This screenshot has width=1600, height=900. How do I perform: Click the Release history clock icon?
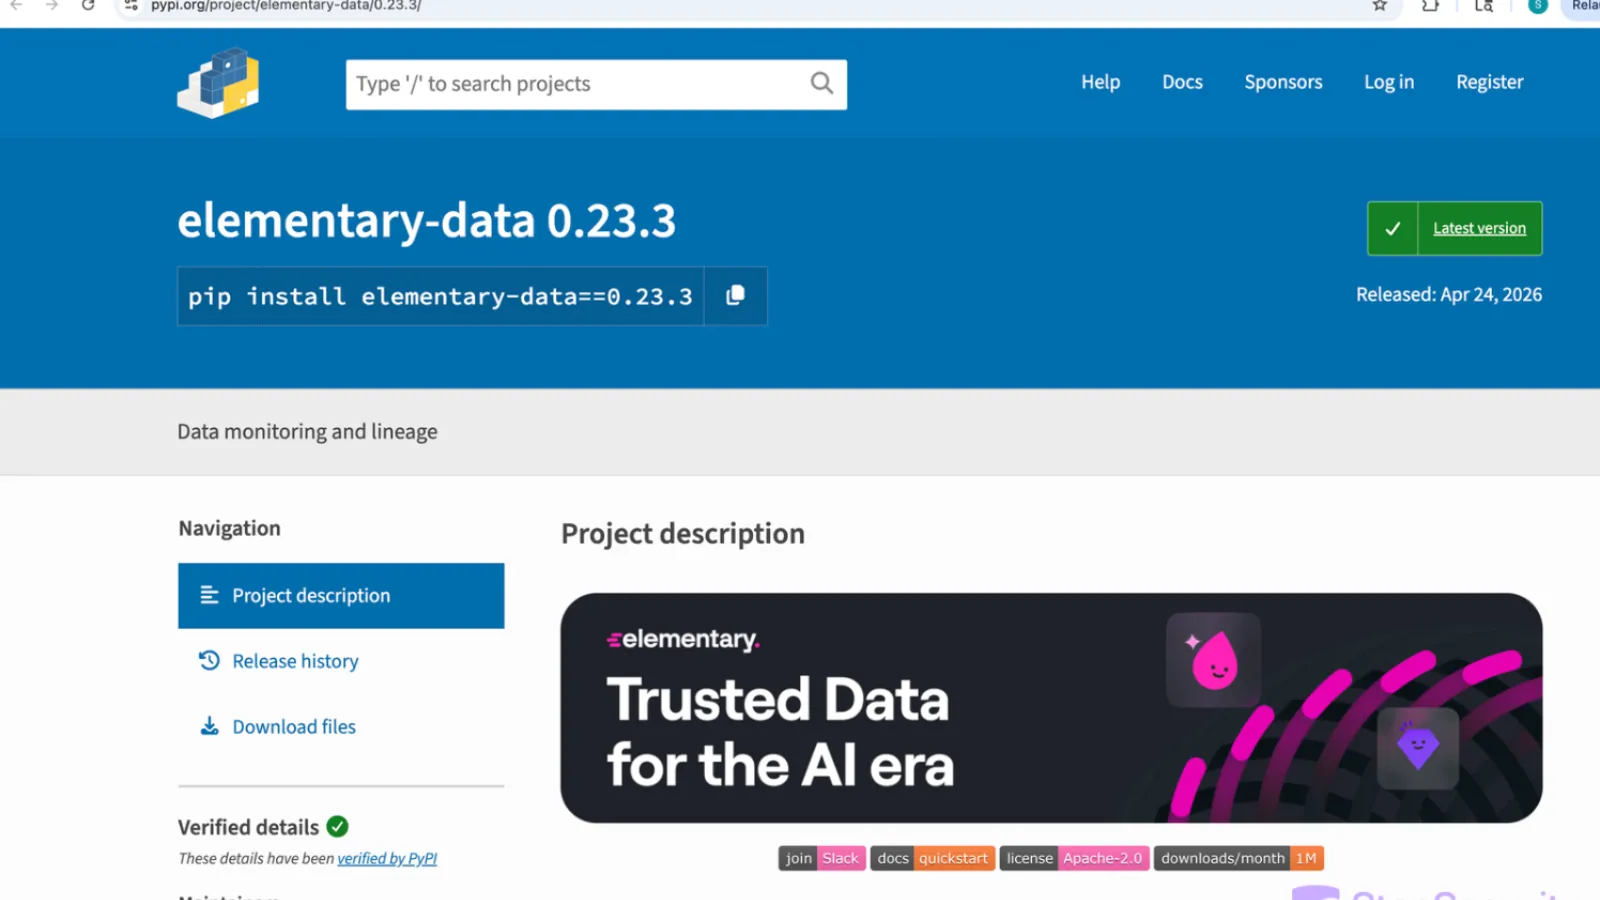(209, 661)
